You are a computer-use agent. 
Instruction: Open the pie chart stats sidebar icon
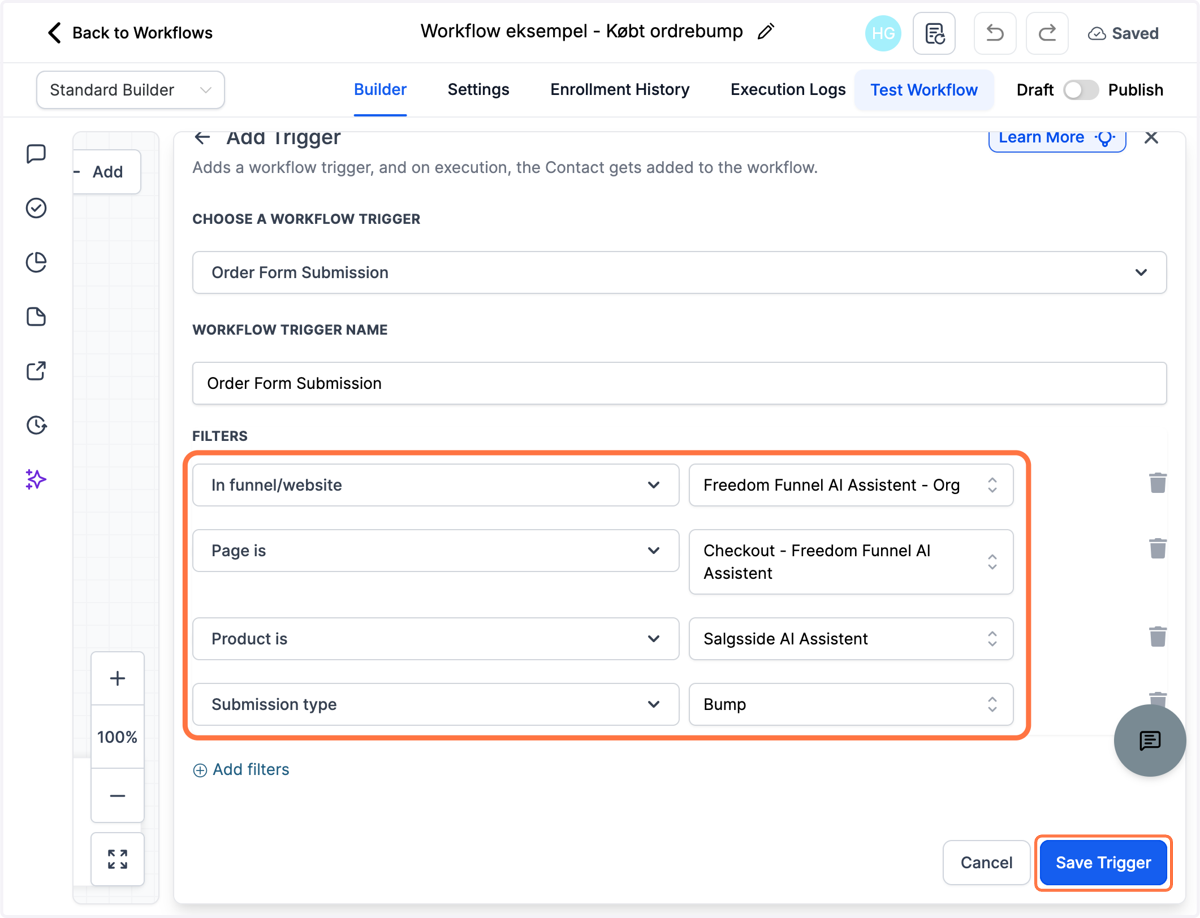(36, 262)
